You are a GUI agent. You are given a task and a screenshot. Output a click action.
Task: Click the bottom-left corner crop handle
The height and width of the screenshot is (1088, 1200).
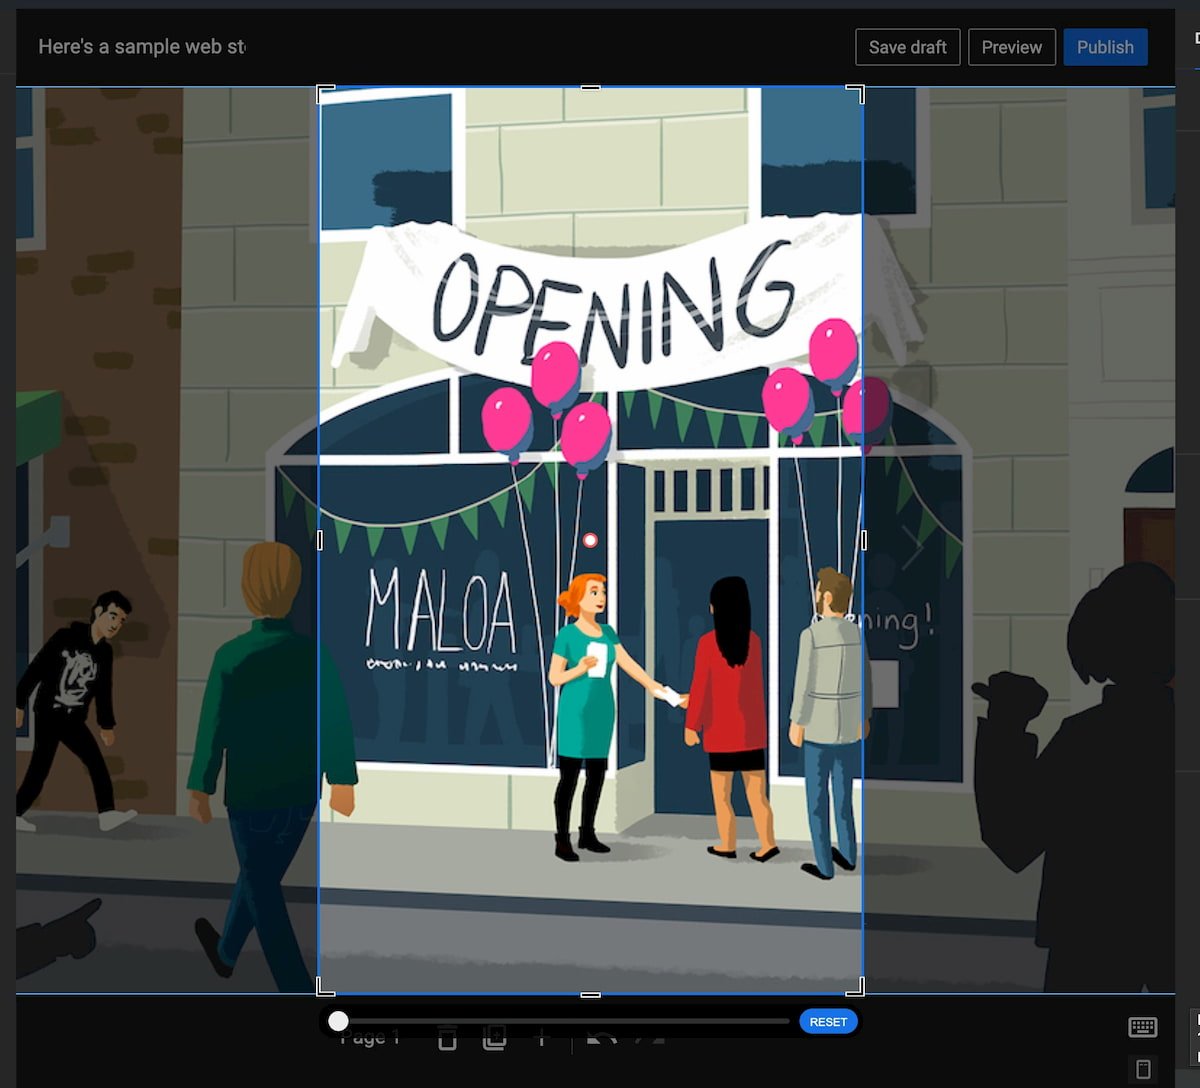tap(325, 987)
